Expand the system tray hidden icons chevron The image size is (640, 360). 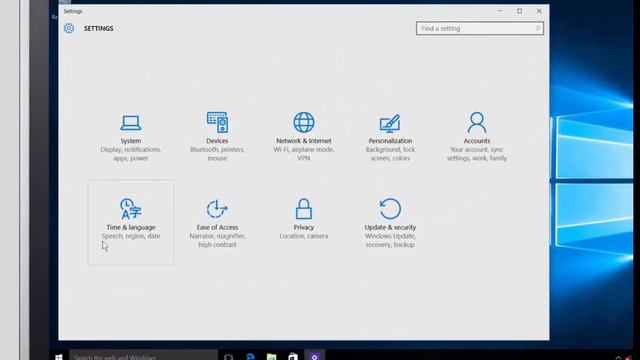coord(618,357)
